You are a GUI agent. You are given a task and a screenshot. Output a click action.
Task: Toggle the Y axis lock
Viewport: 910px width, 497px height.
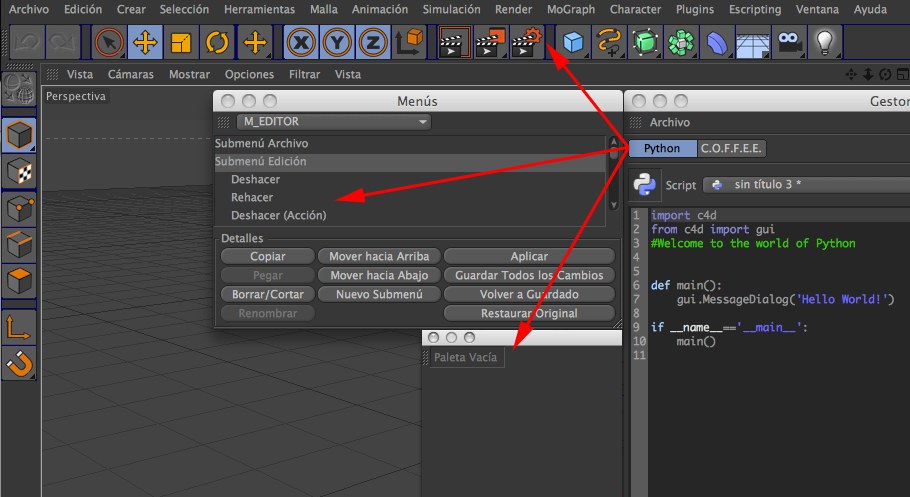point(338,43)
